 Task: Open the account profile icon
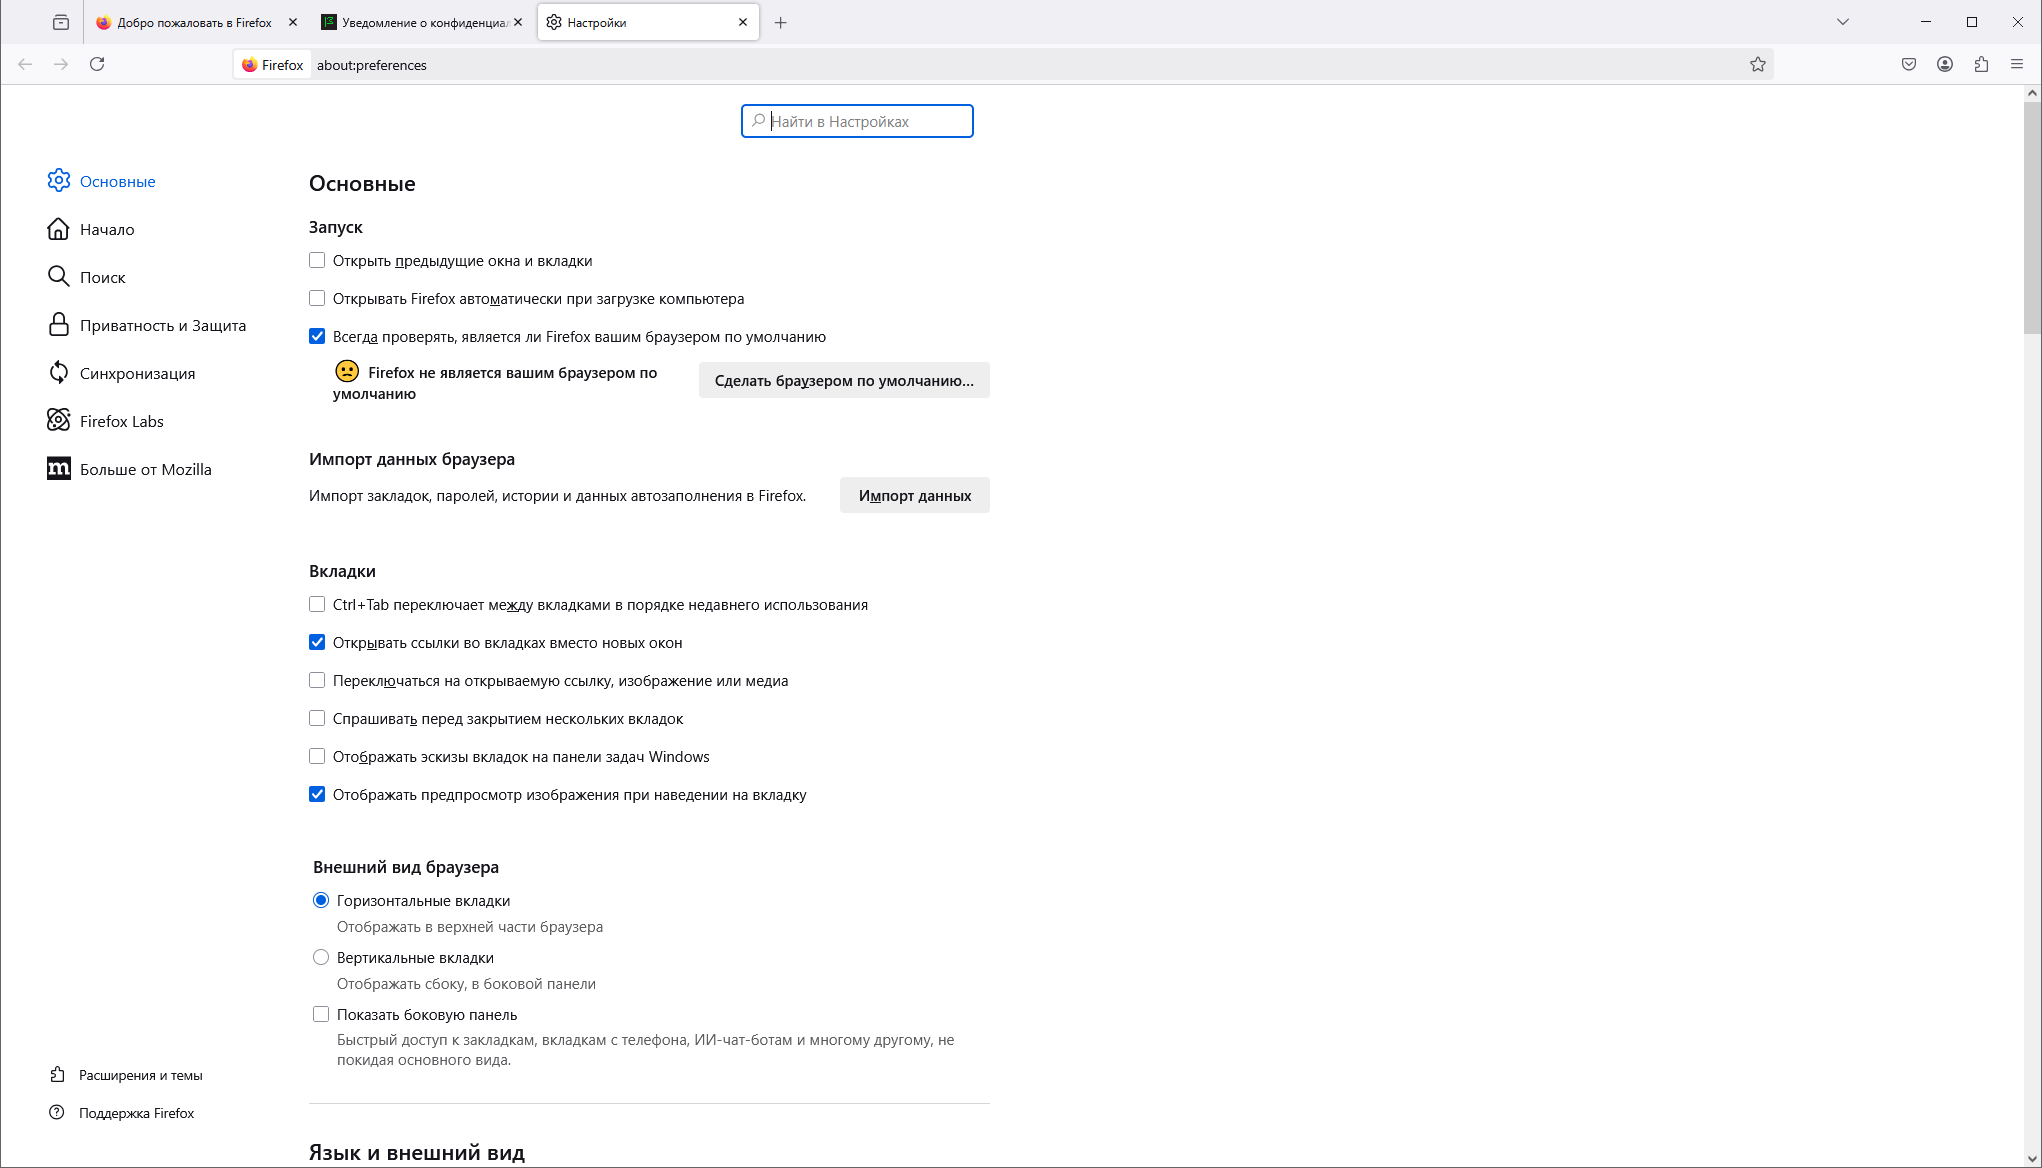point(1945,64)
